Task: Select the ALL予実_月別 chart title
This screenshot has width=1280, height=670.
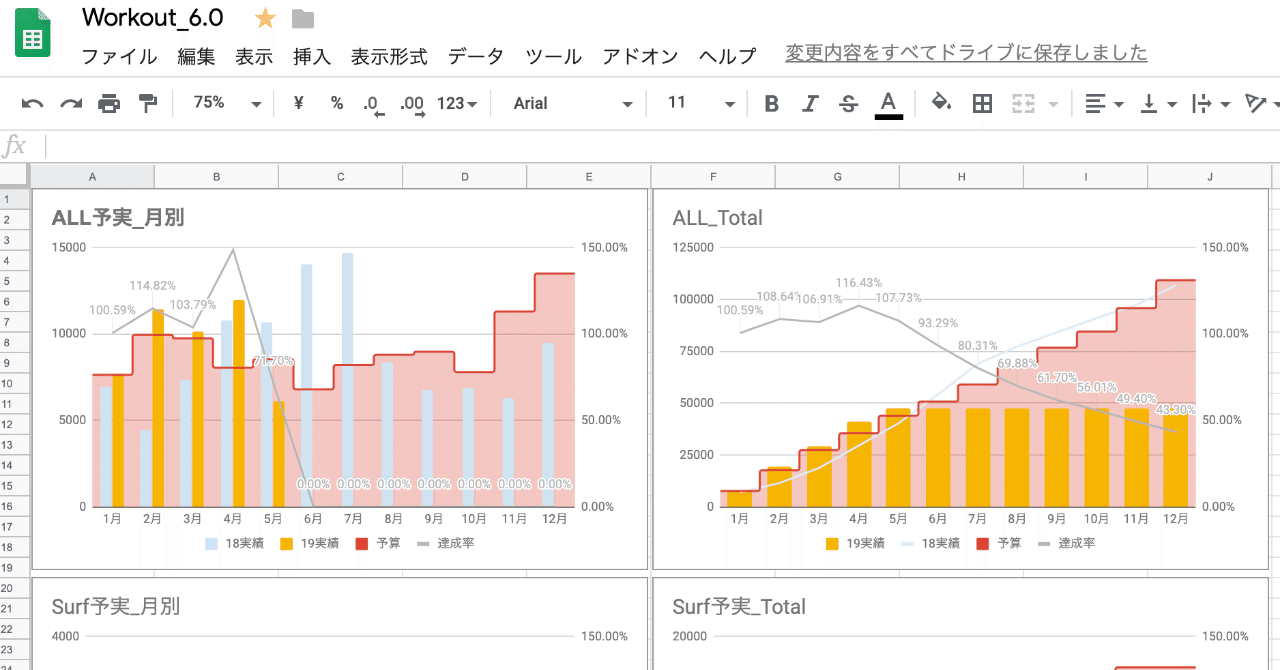Action: pyautogui.click(x=118, y=217)
